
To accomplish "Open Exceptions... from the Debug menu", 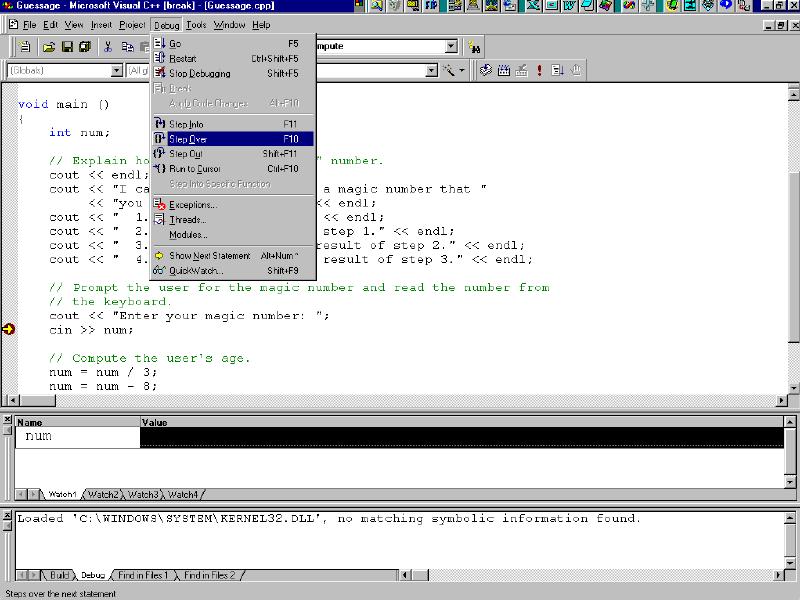I will click(233, 205).
